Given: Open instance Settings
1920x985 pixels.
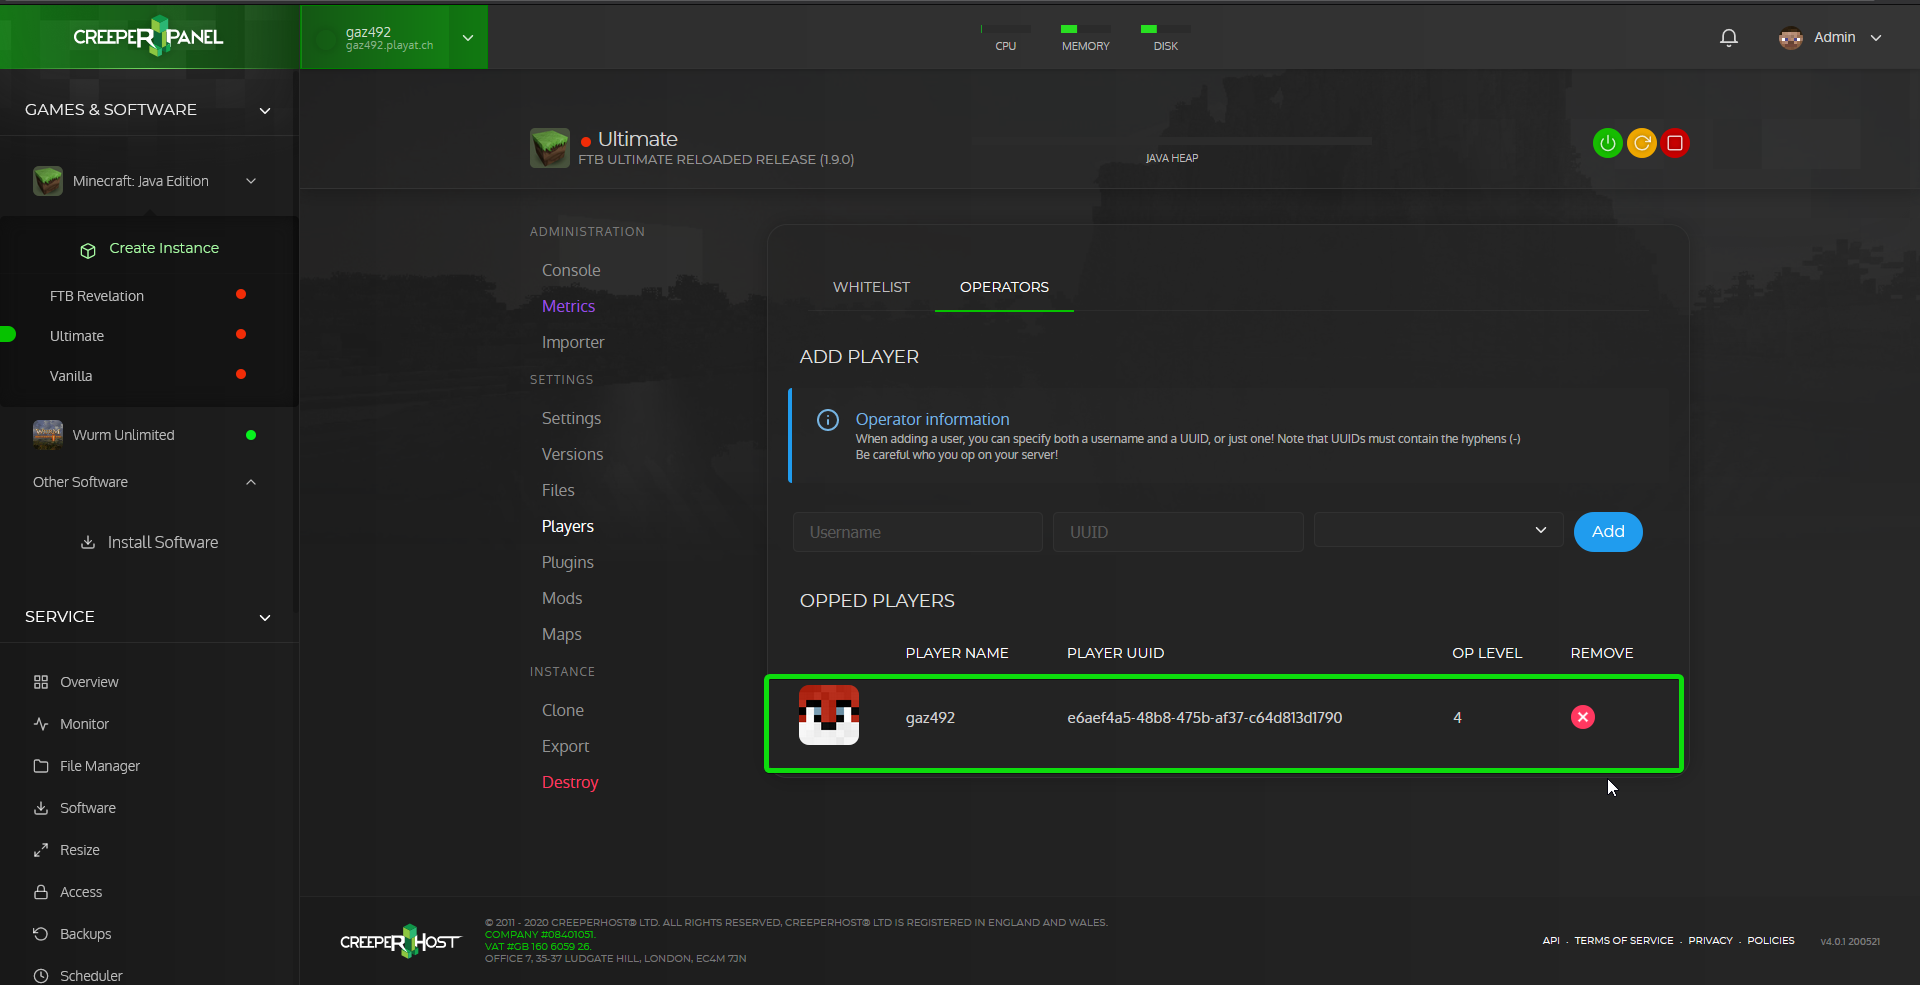Looking at the screenshot, I should (x=571, y=418).
